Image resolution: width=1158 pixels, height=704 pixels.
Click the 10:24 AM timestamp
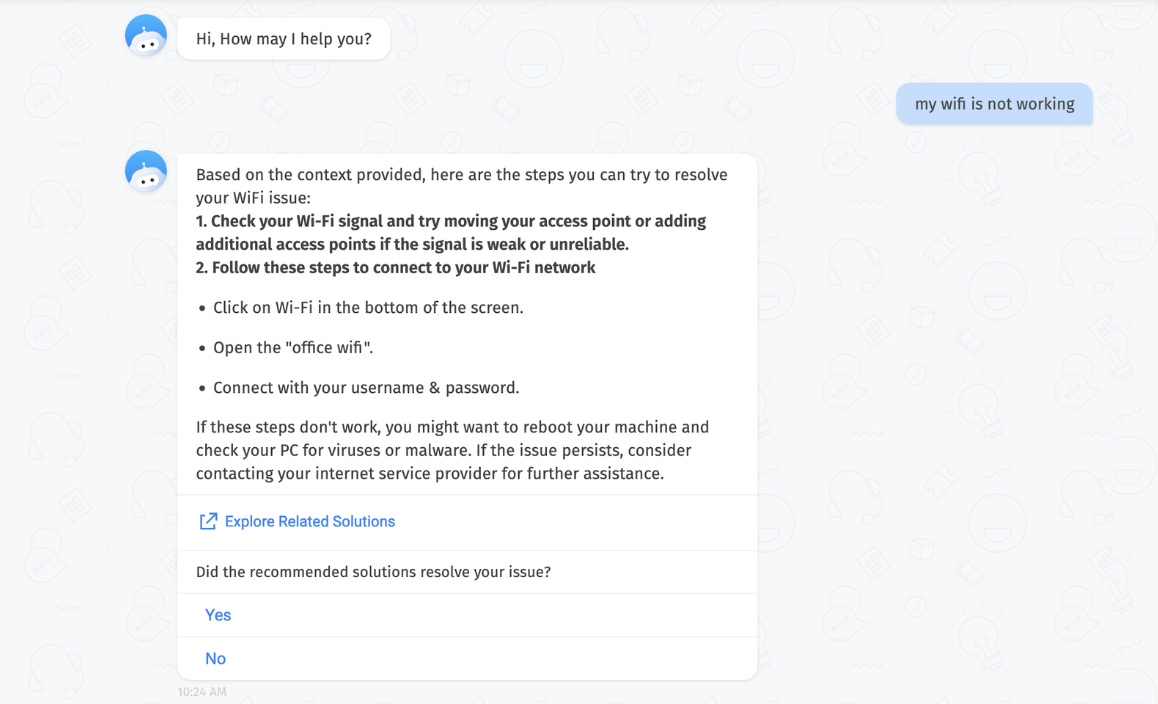202,692
